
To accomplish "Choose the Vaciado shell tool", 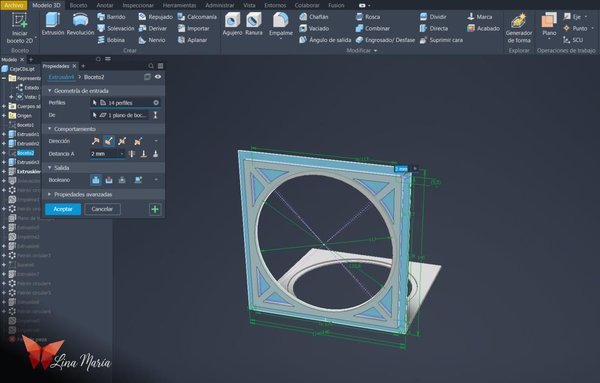I will 314,28.
